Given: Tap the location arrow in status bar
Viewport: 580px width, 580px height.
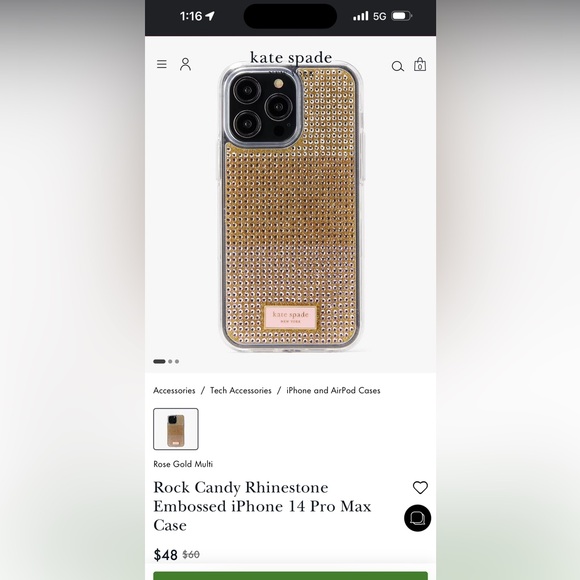Looking at the screenshot, I should click(x=210, y=16).
